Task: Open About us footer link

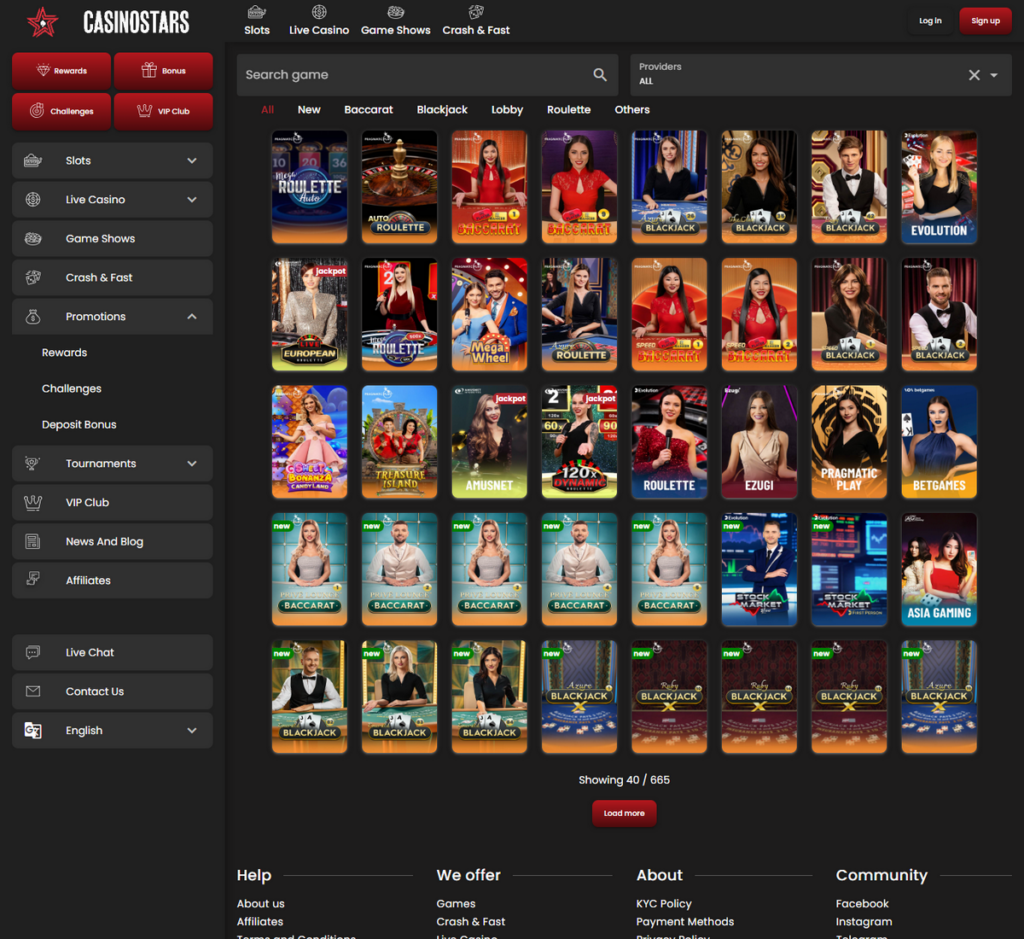Action: point(261,904)
